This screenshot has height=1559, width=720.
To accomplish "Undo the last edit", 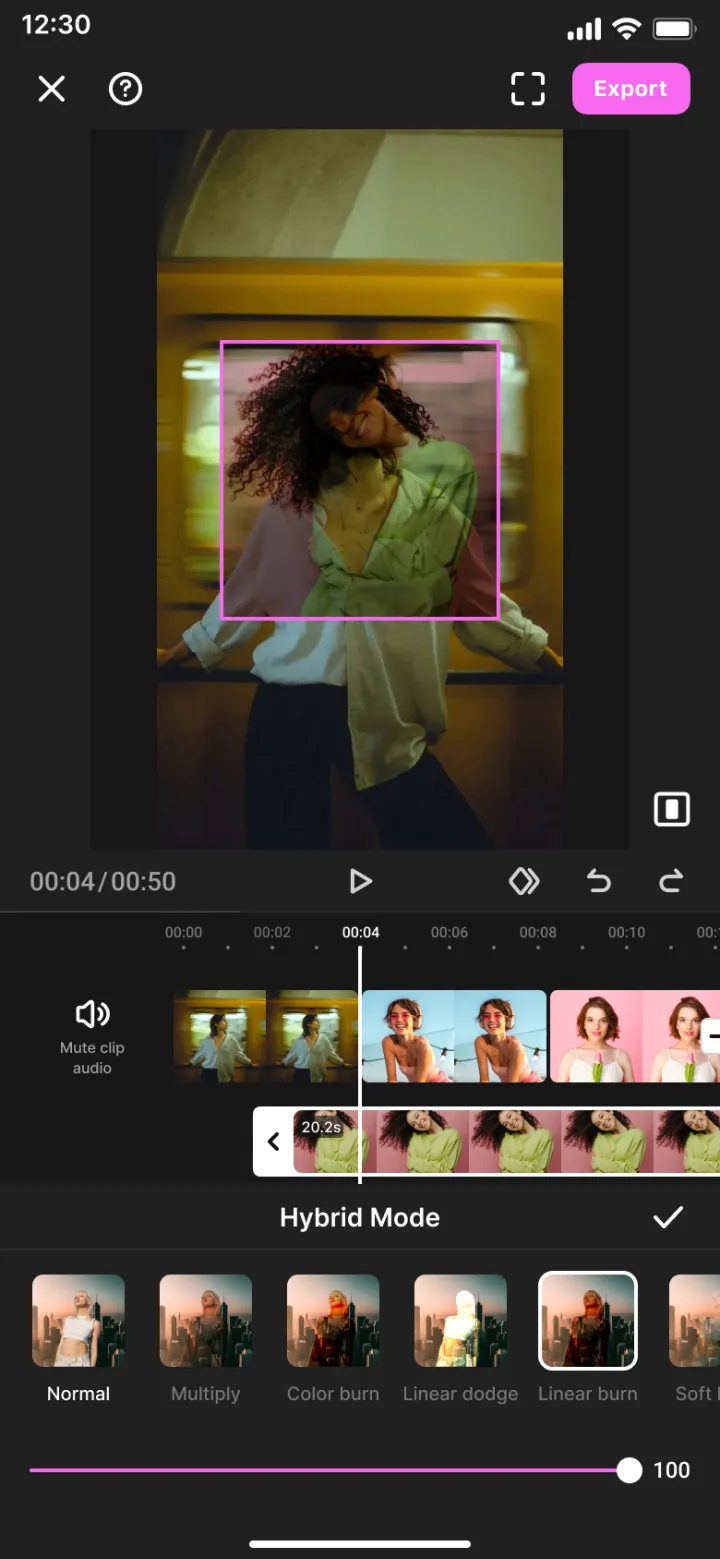I will [598, 881].
